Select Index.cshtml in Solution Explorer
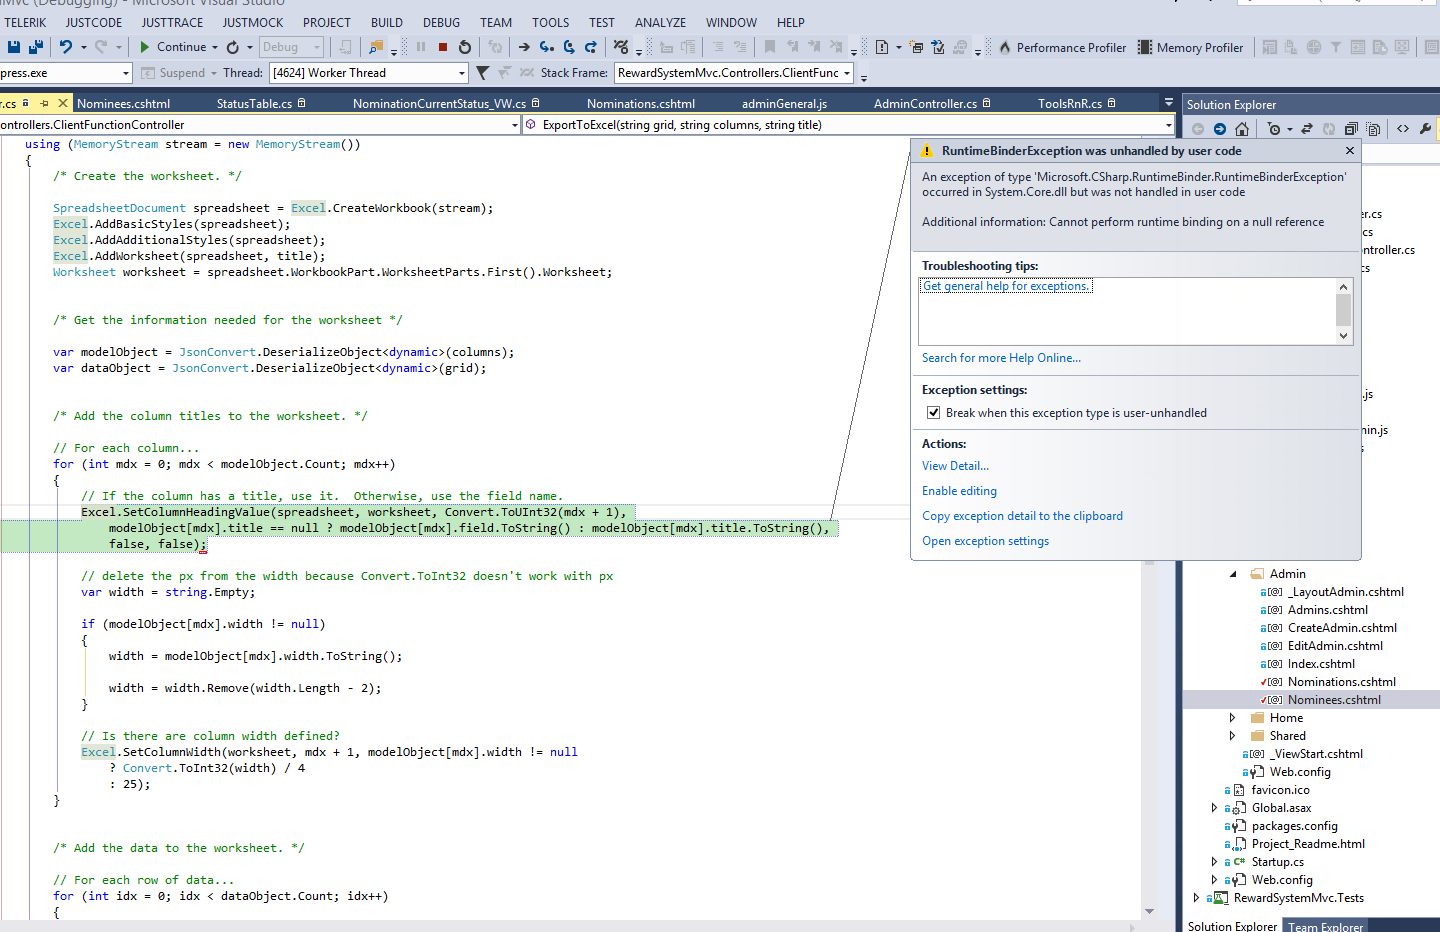This screenshot has width=1440, height=932. pos(1321,664)
